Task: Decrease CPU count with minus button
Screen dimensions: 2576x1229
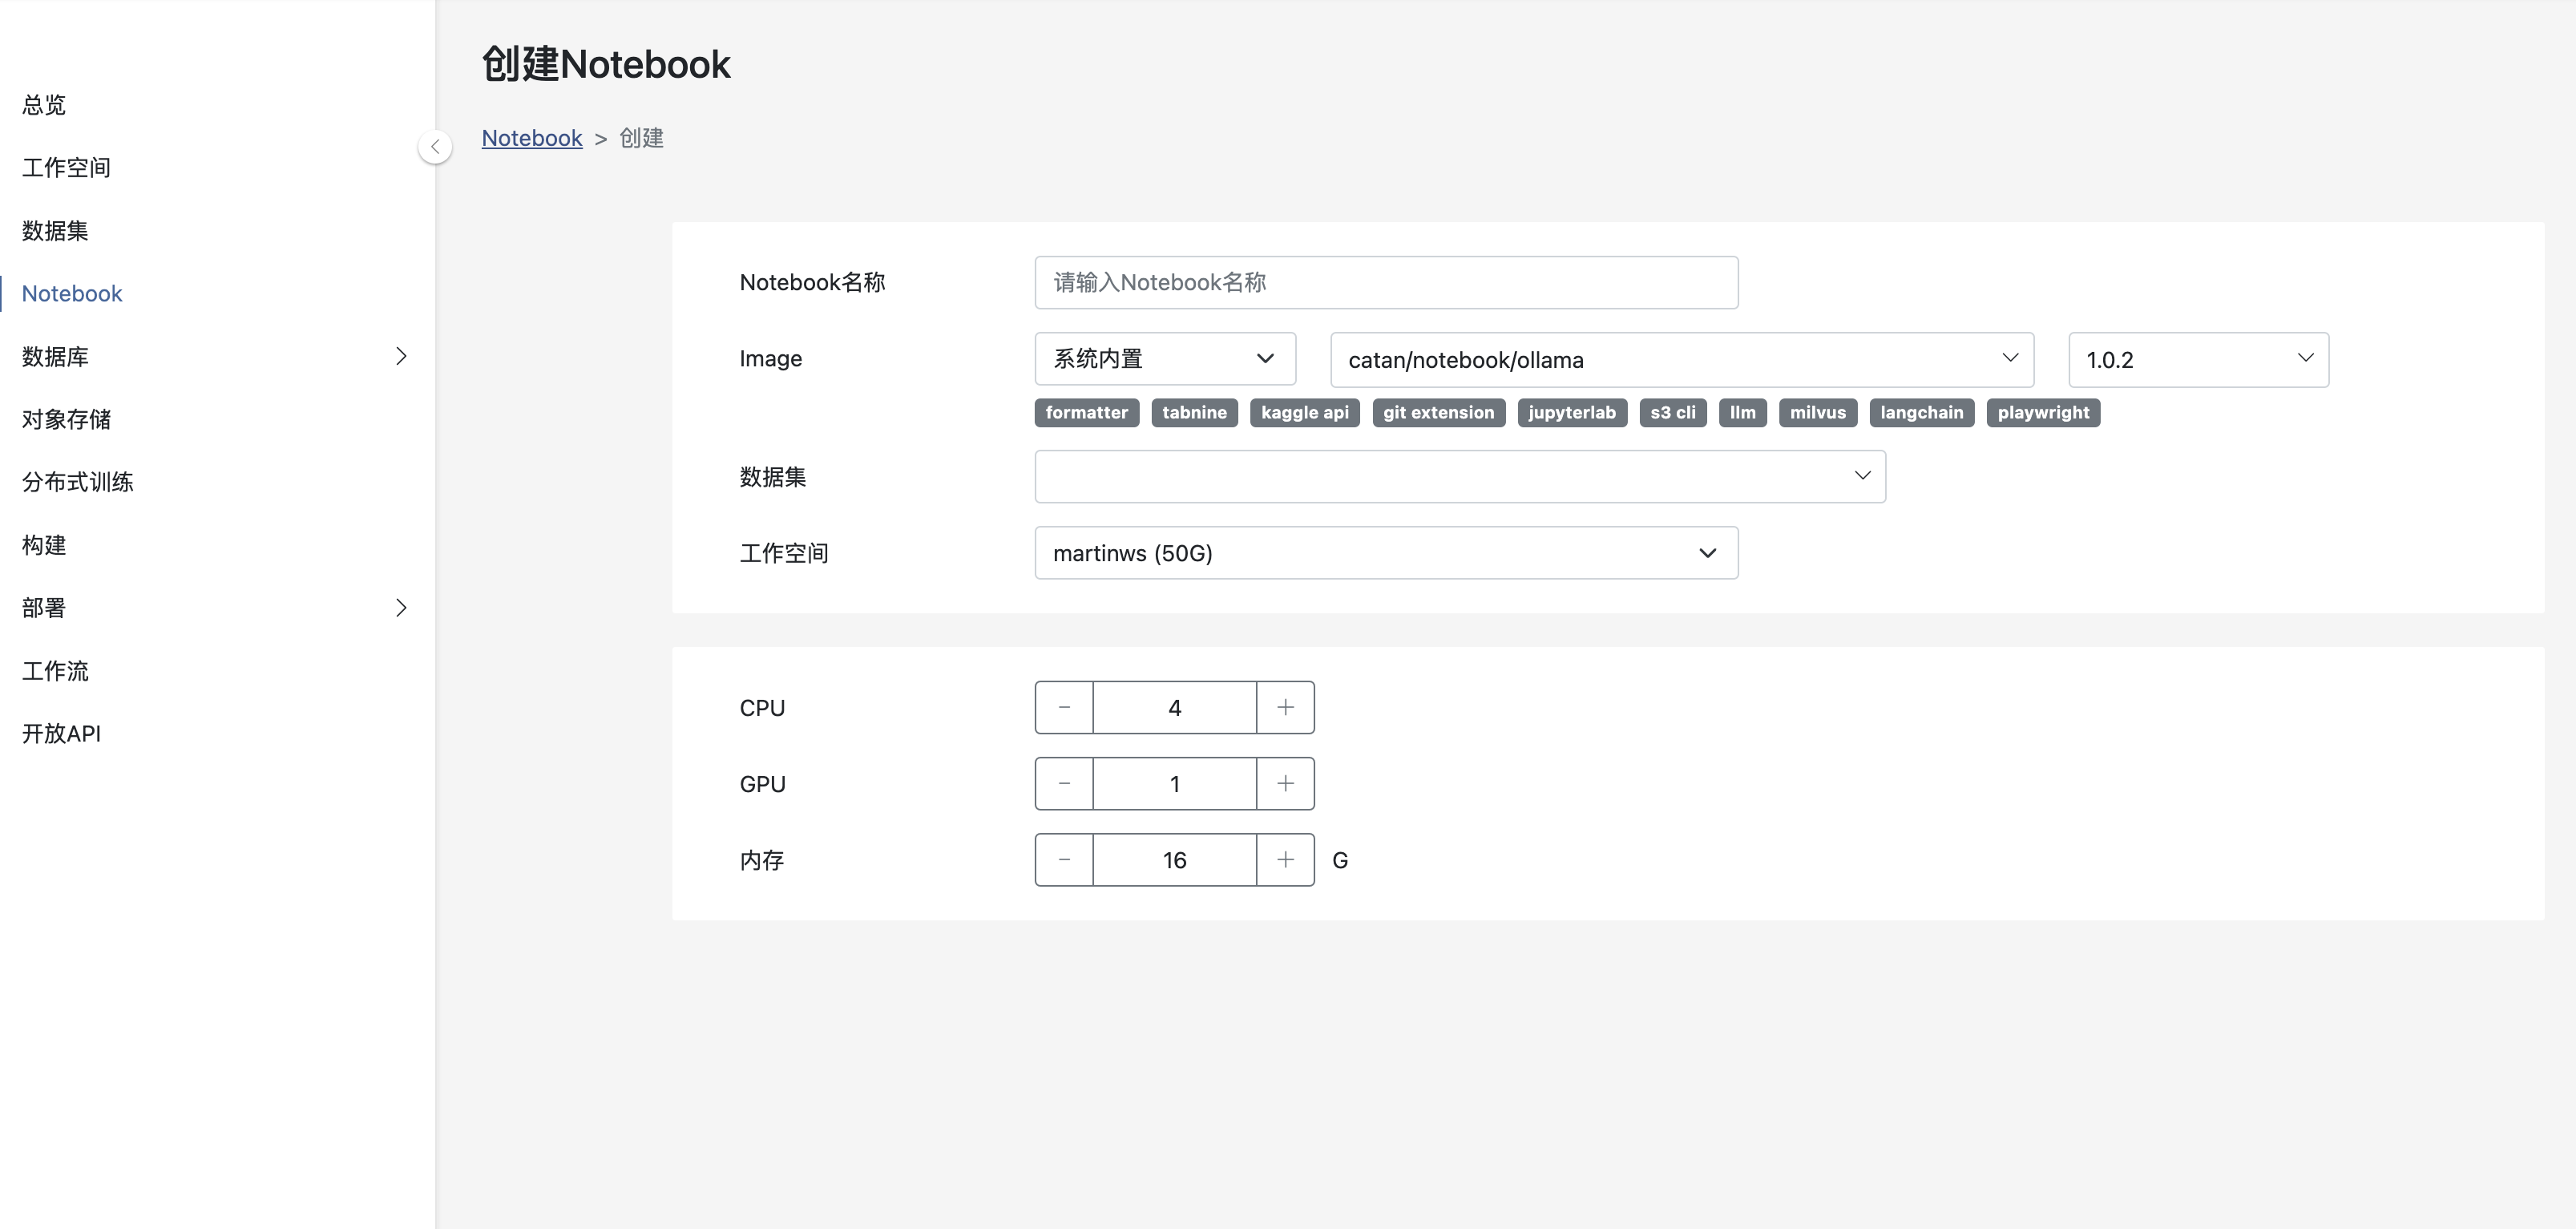Action: 1064,708
